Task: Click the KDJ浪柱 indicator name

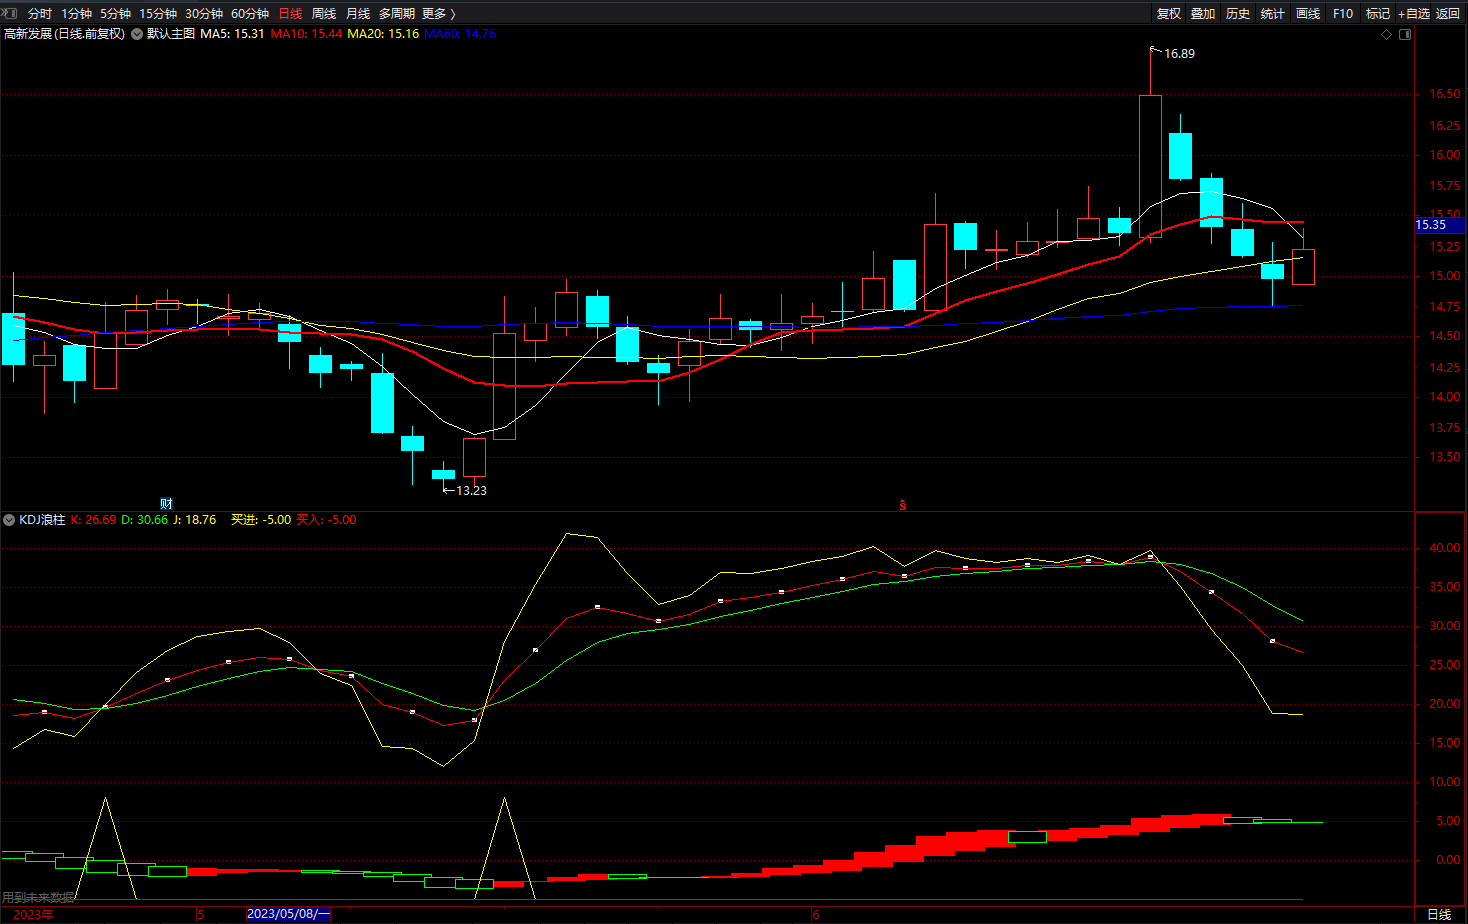Action: click(x=42, y=520)
